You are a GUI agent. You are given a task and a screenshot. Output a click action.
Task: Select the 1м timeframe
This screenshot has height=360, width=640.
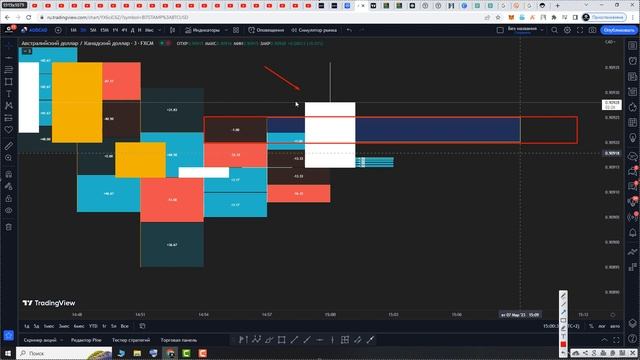pyautogui.click(x=73, y=30)
